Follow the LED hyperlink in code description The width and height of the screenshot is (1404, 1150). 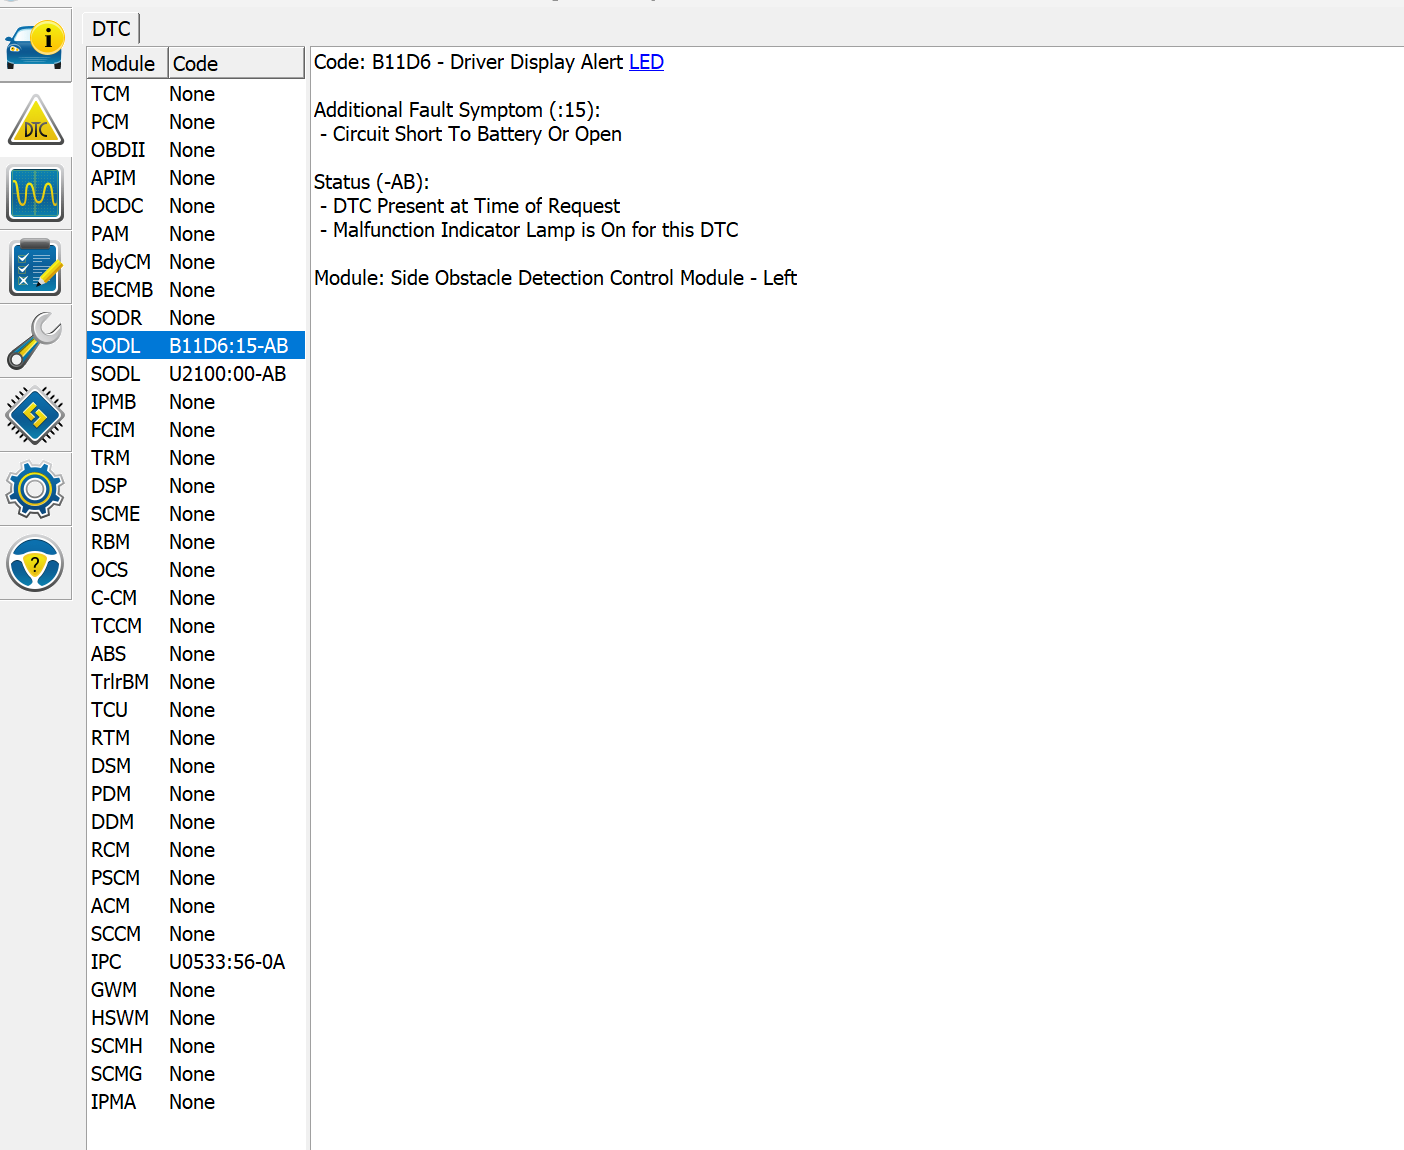point(646,62)
